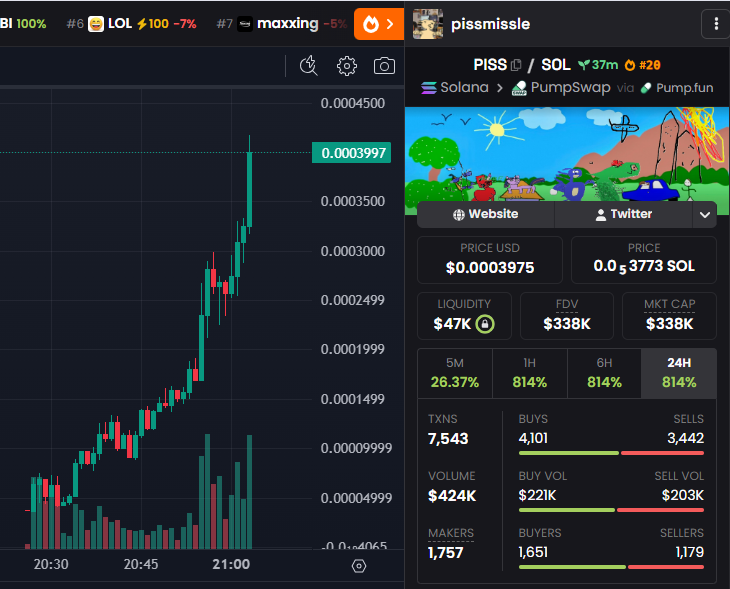The image size is (730, 589).
Task: Click the buys versus sells ratio bar
Action: (611, 453)
